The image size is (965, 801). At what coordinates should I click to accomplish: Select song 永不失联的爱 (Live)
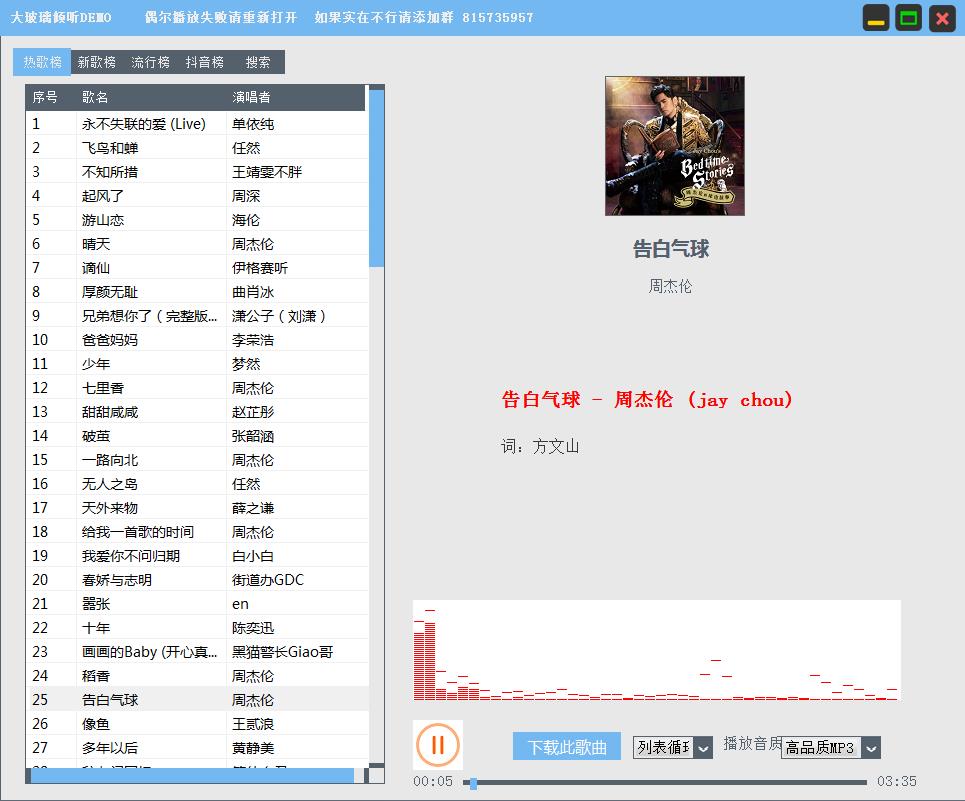(143, 124)
